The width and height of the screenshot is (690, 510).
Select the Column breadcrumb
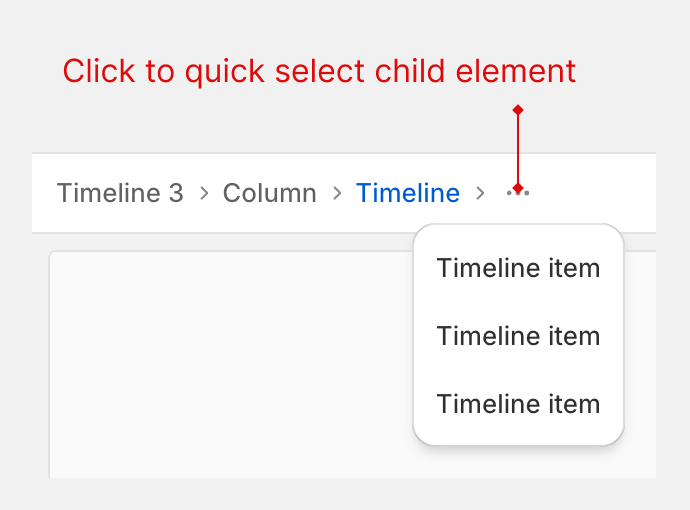(269, 193)
